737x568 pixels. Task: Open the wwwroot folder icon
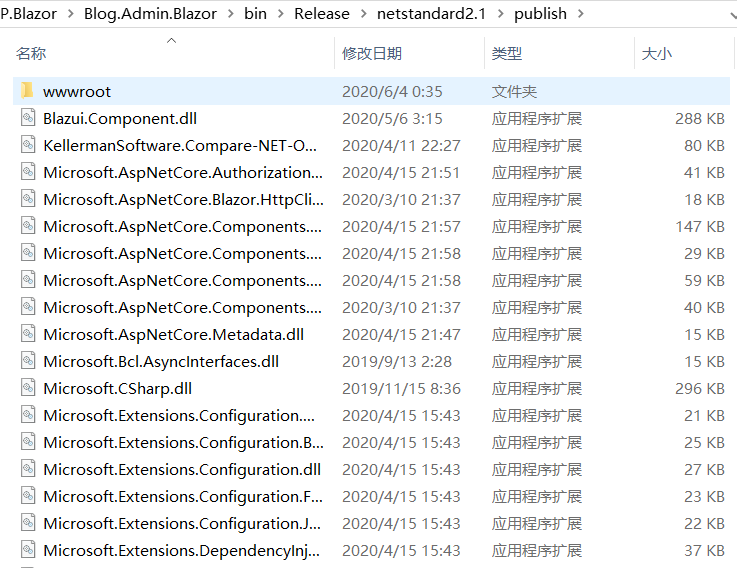[27, 90]
